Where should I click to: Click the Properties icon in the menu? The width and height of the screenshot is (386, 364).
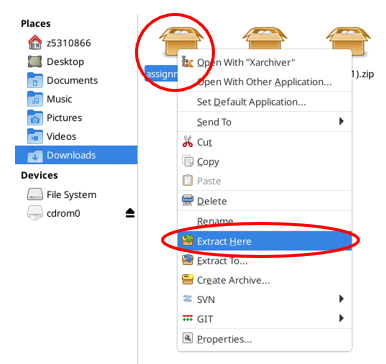(187, 338)
